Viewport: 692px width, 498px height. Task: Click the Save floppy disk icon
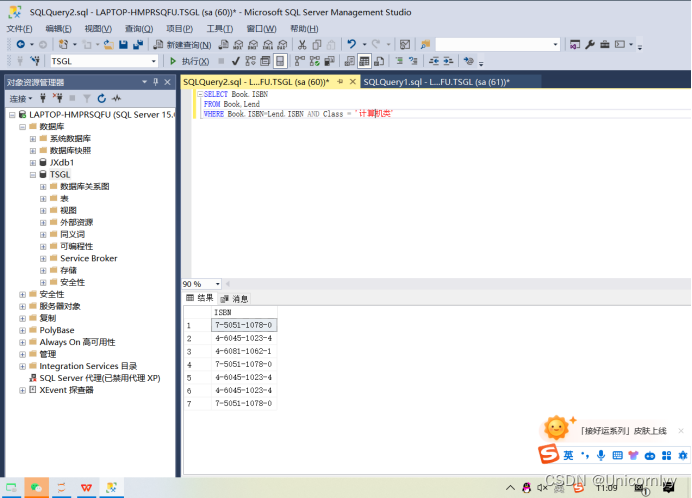pyautogui.click(x=124, y=44)
